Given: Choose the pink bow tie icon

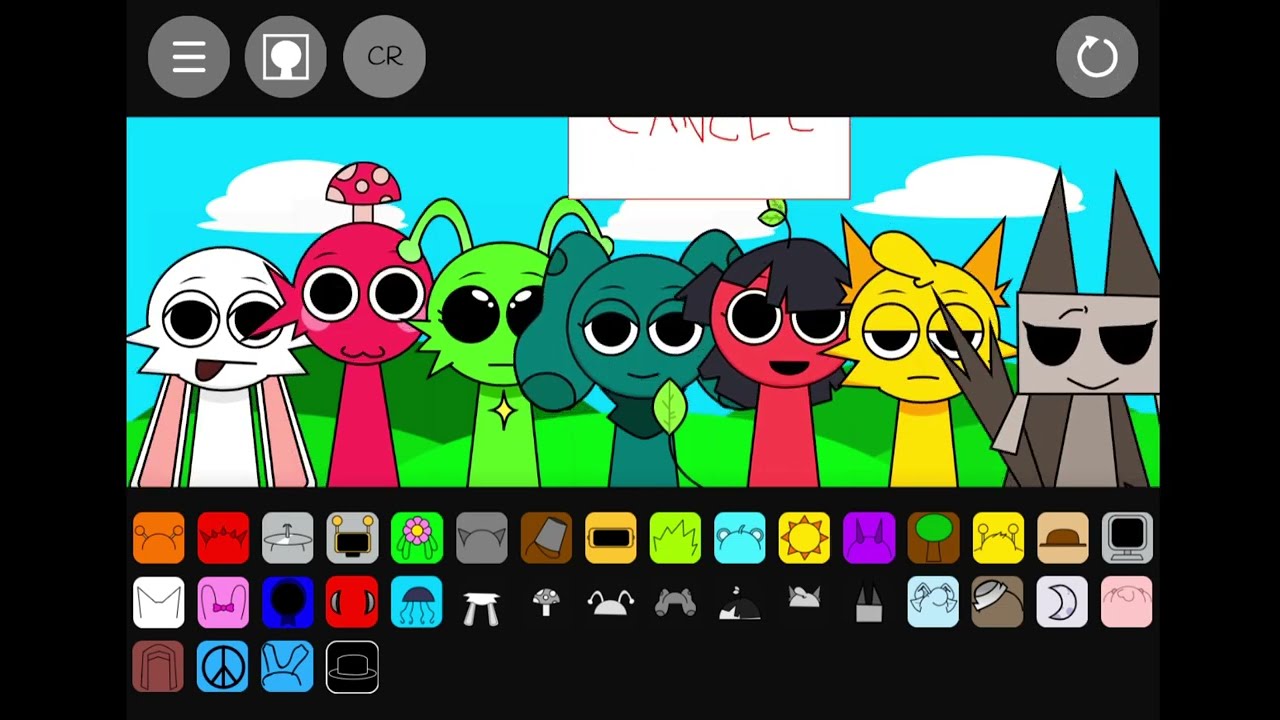Looking at the screenshot, I should (x=223, y=602).
